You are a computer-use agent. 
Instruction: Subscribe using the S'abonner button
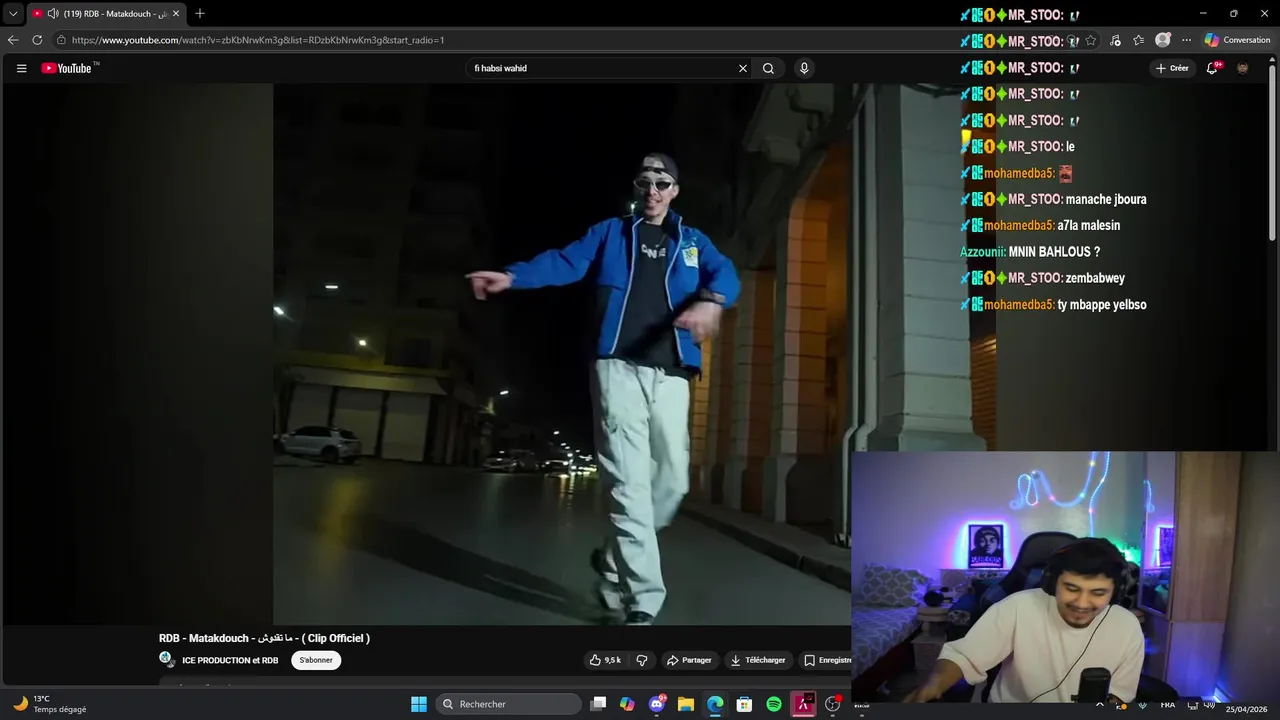[x=316, y=660]
